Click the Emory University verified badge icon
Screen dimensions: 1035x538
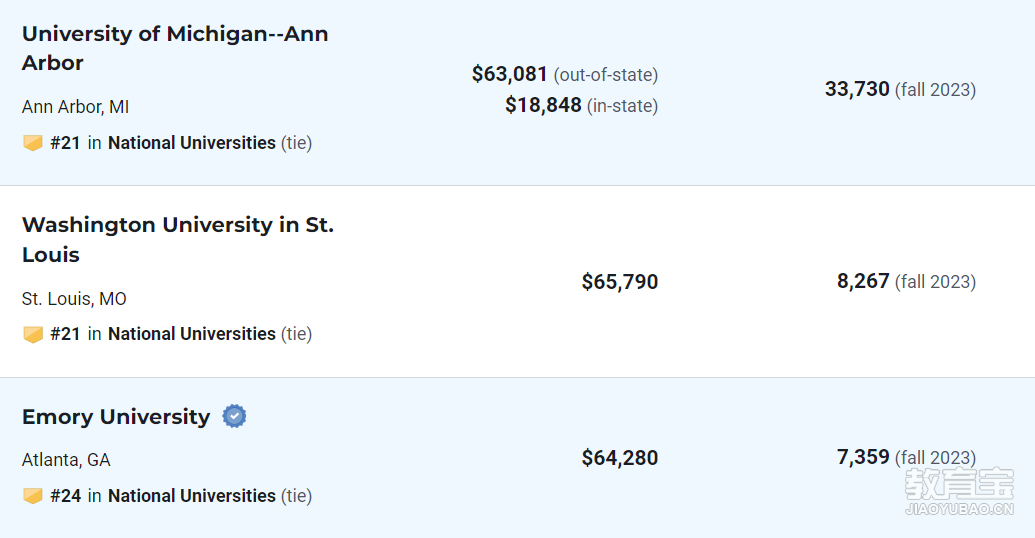click(x=234, y=417)
